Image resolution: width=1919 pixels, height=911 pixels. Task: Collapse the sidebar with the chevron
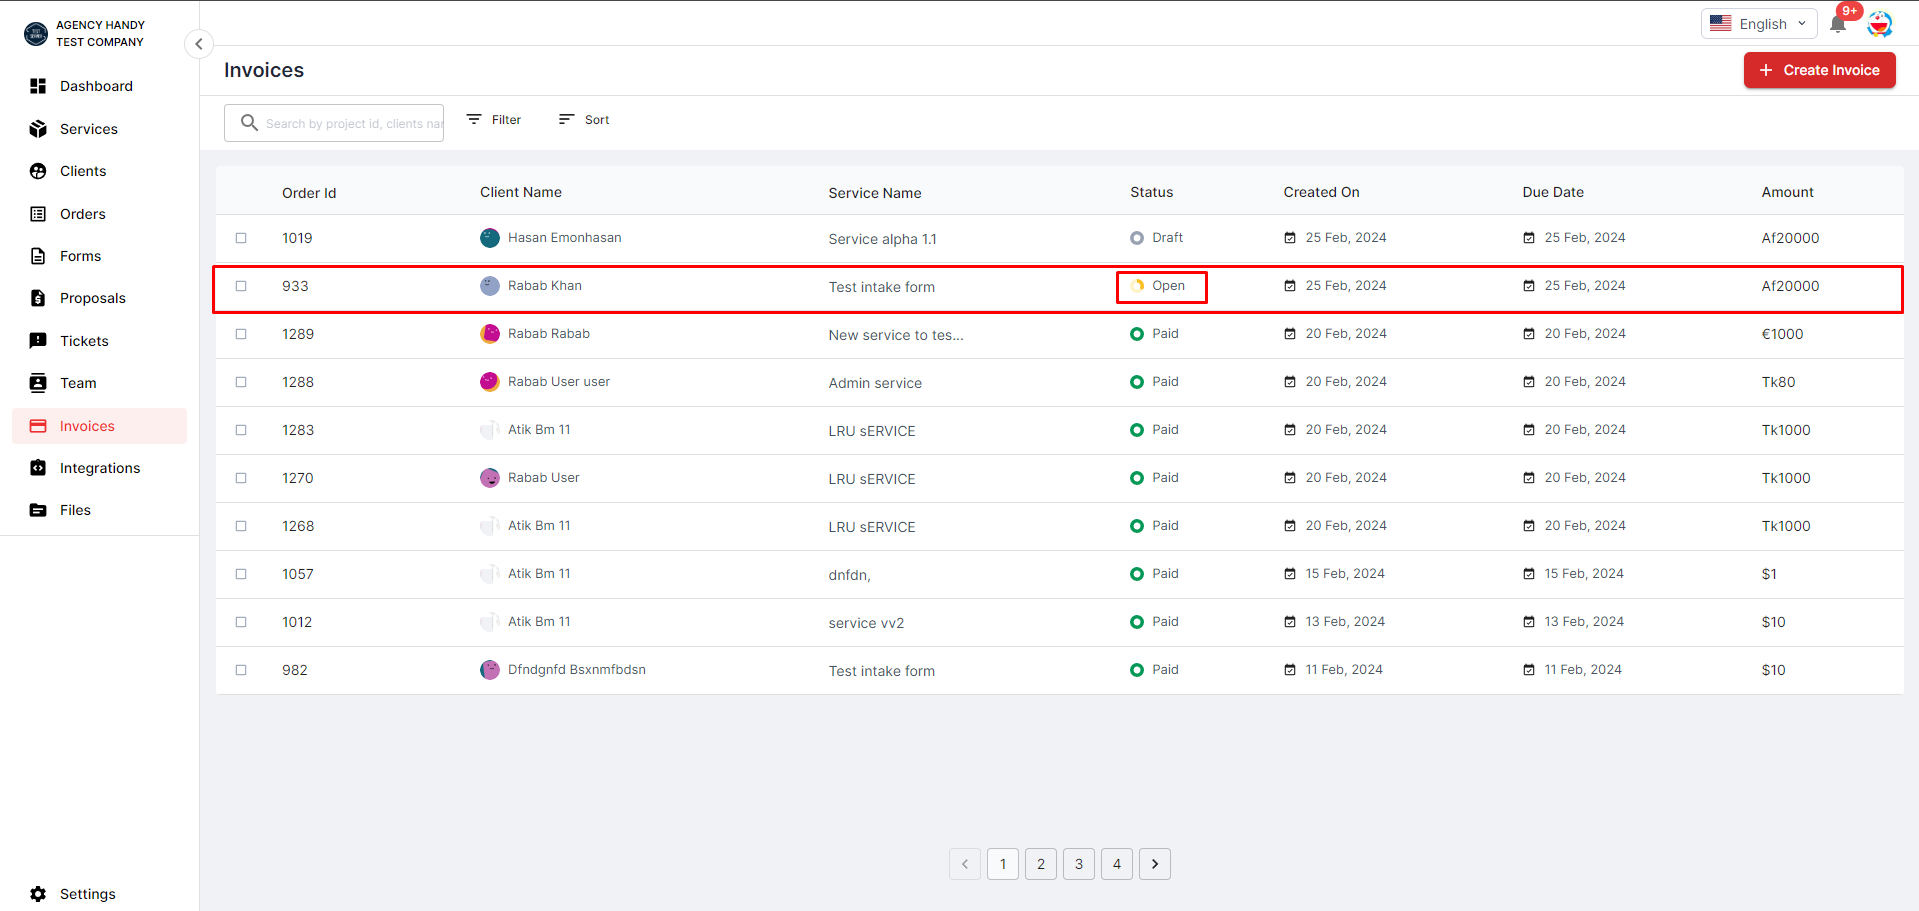(x=199, y=44)
